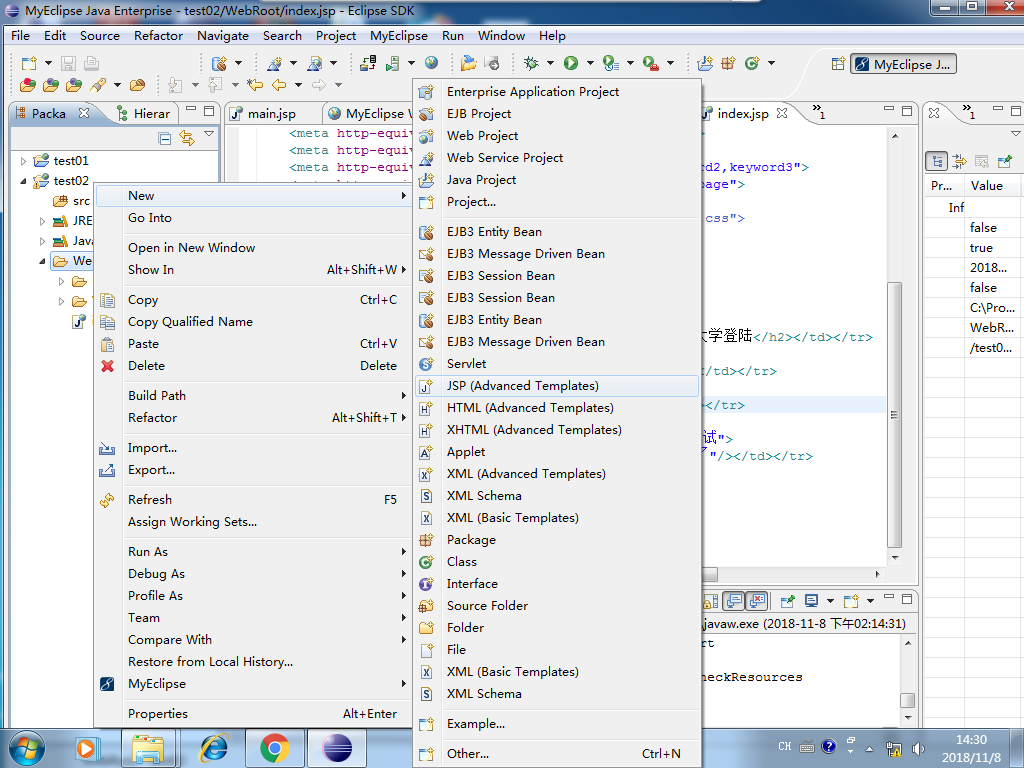This screenshot has width=1024, height=768.
Task: Click the Print icon in the toolbar
Action: click(91, 63)
